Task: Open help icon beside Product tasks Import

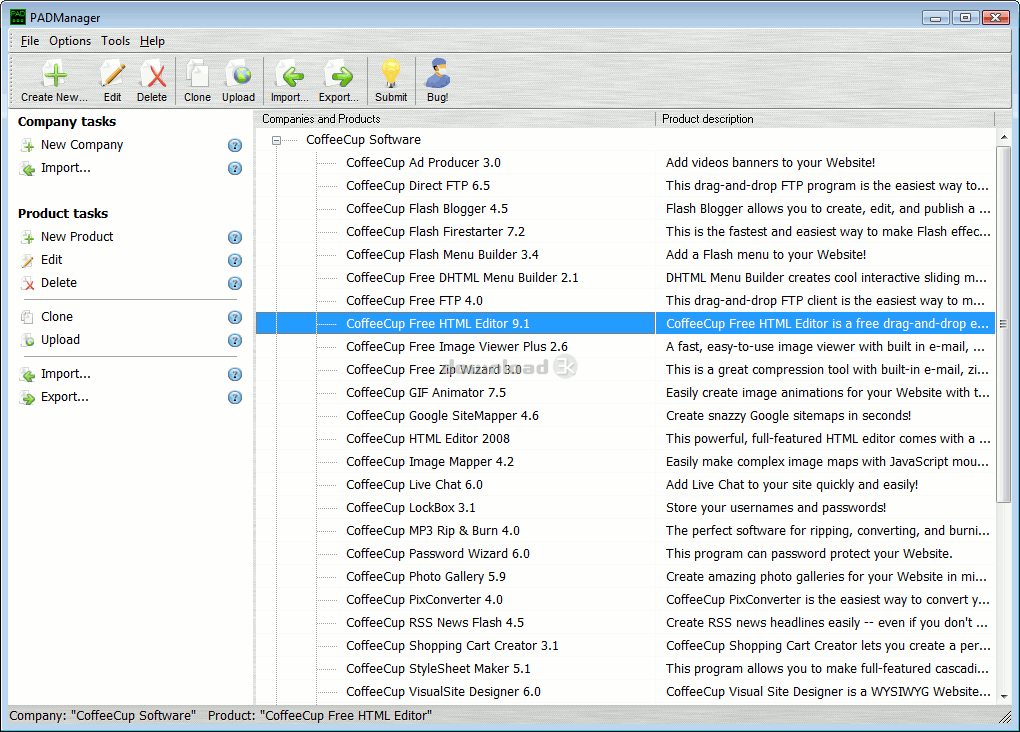Action: pos(235,374)
